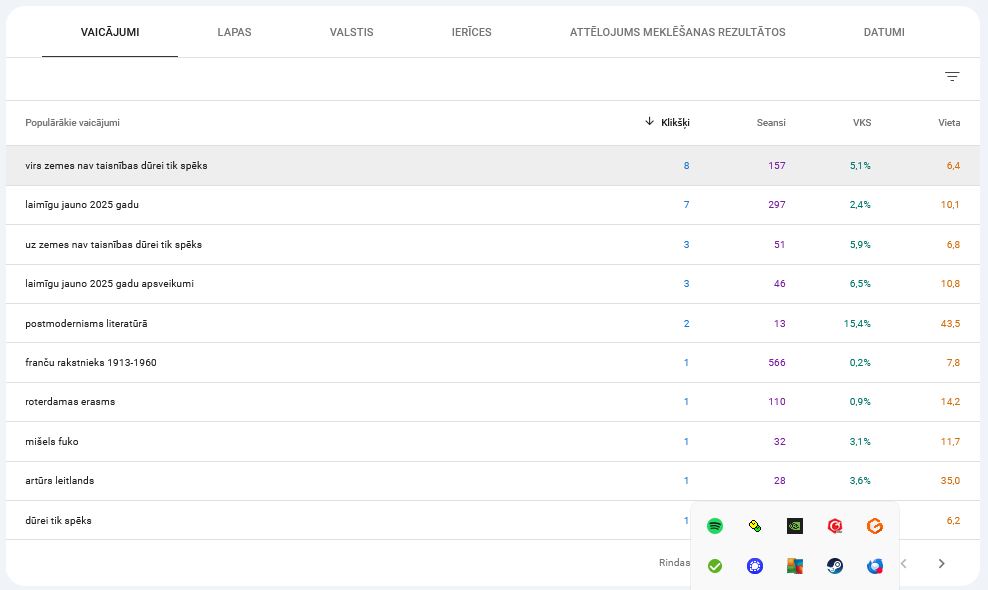Sort table by Klikšķi column
The height and width of the screenshot is (590, 988).
[675, 123]
